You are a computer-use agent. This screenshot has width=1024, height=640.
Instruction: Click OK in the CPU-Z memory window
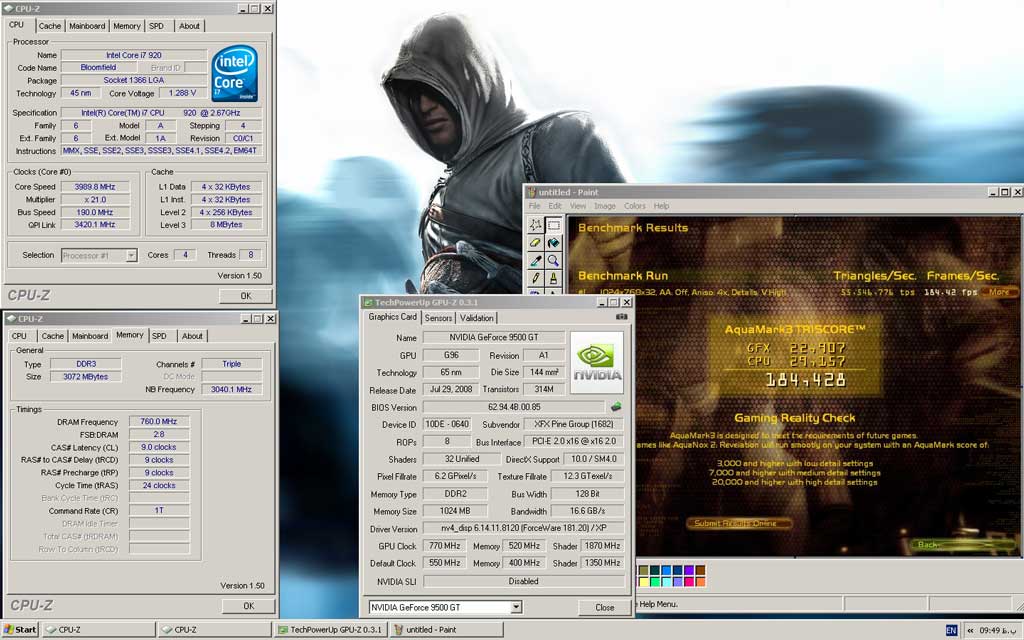click(248, 606)
